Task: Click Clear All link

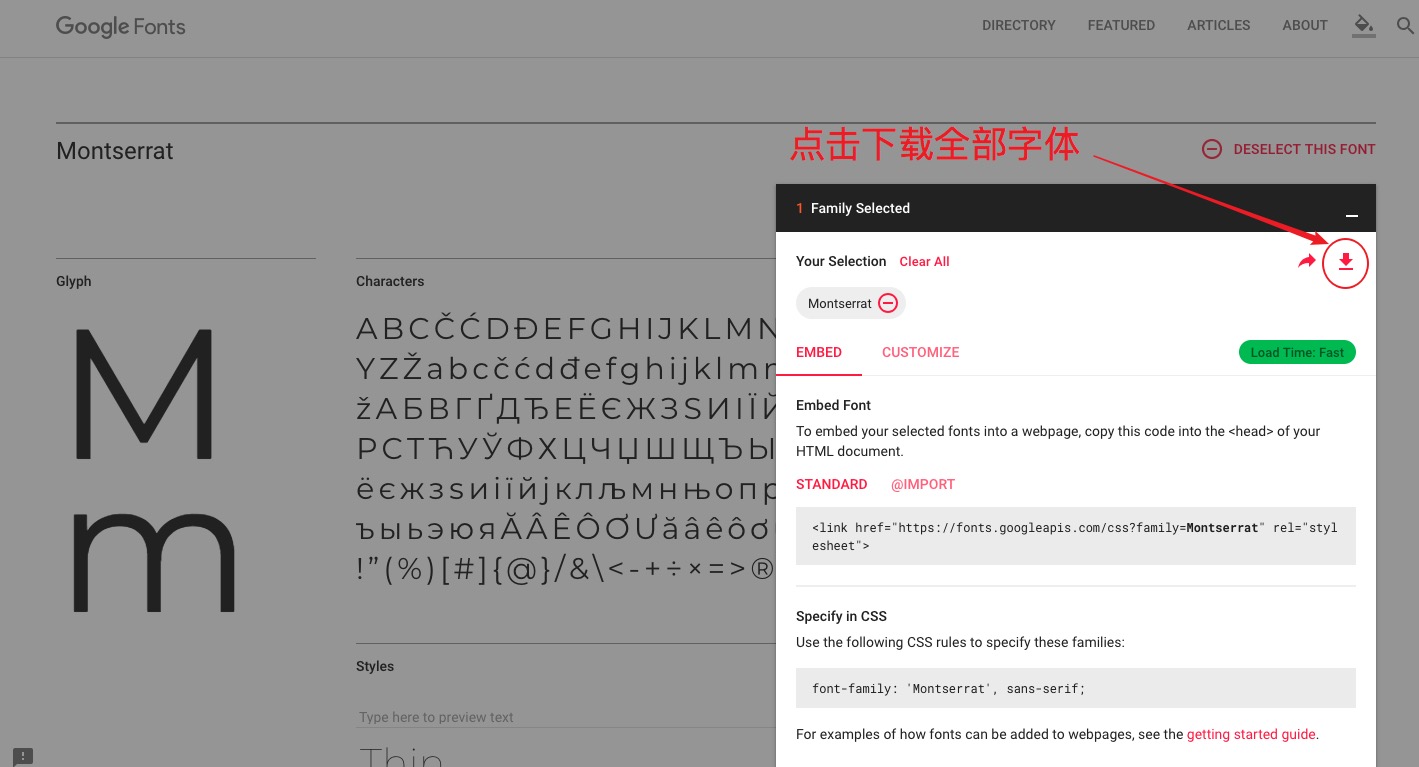Action: click(x=924, y=261)
